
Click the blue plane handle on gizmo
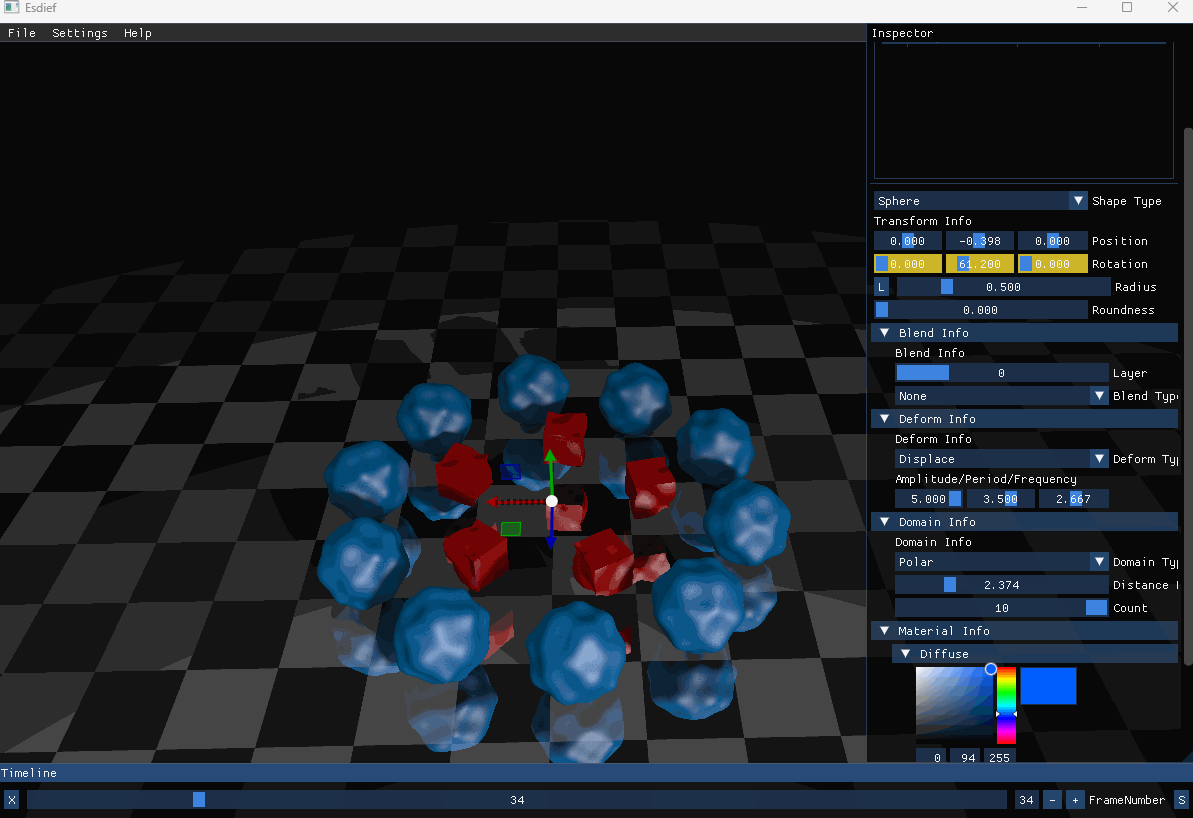510,471
